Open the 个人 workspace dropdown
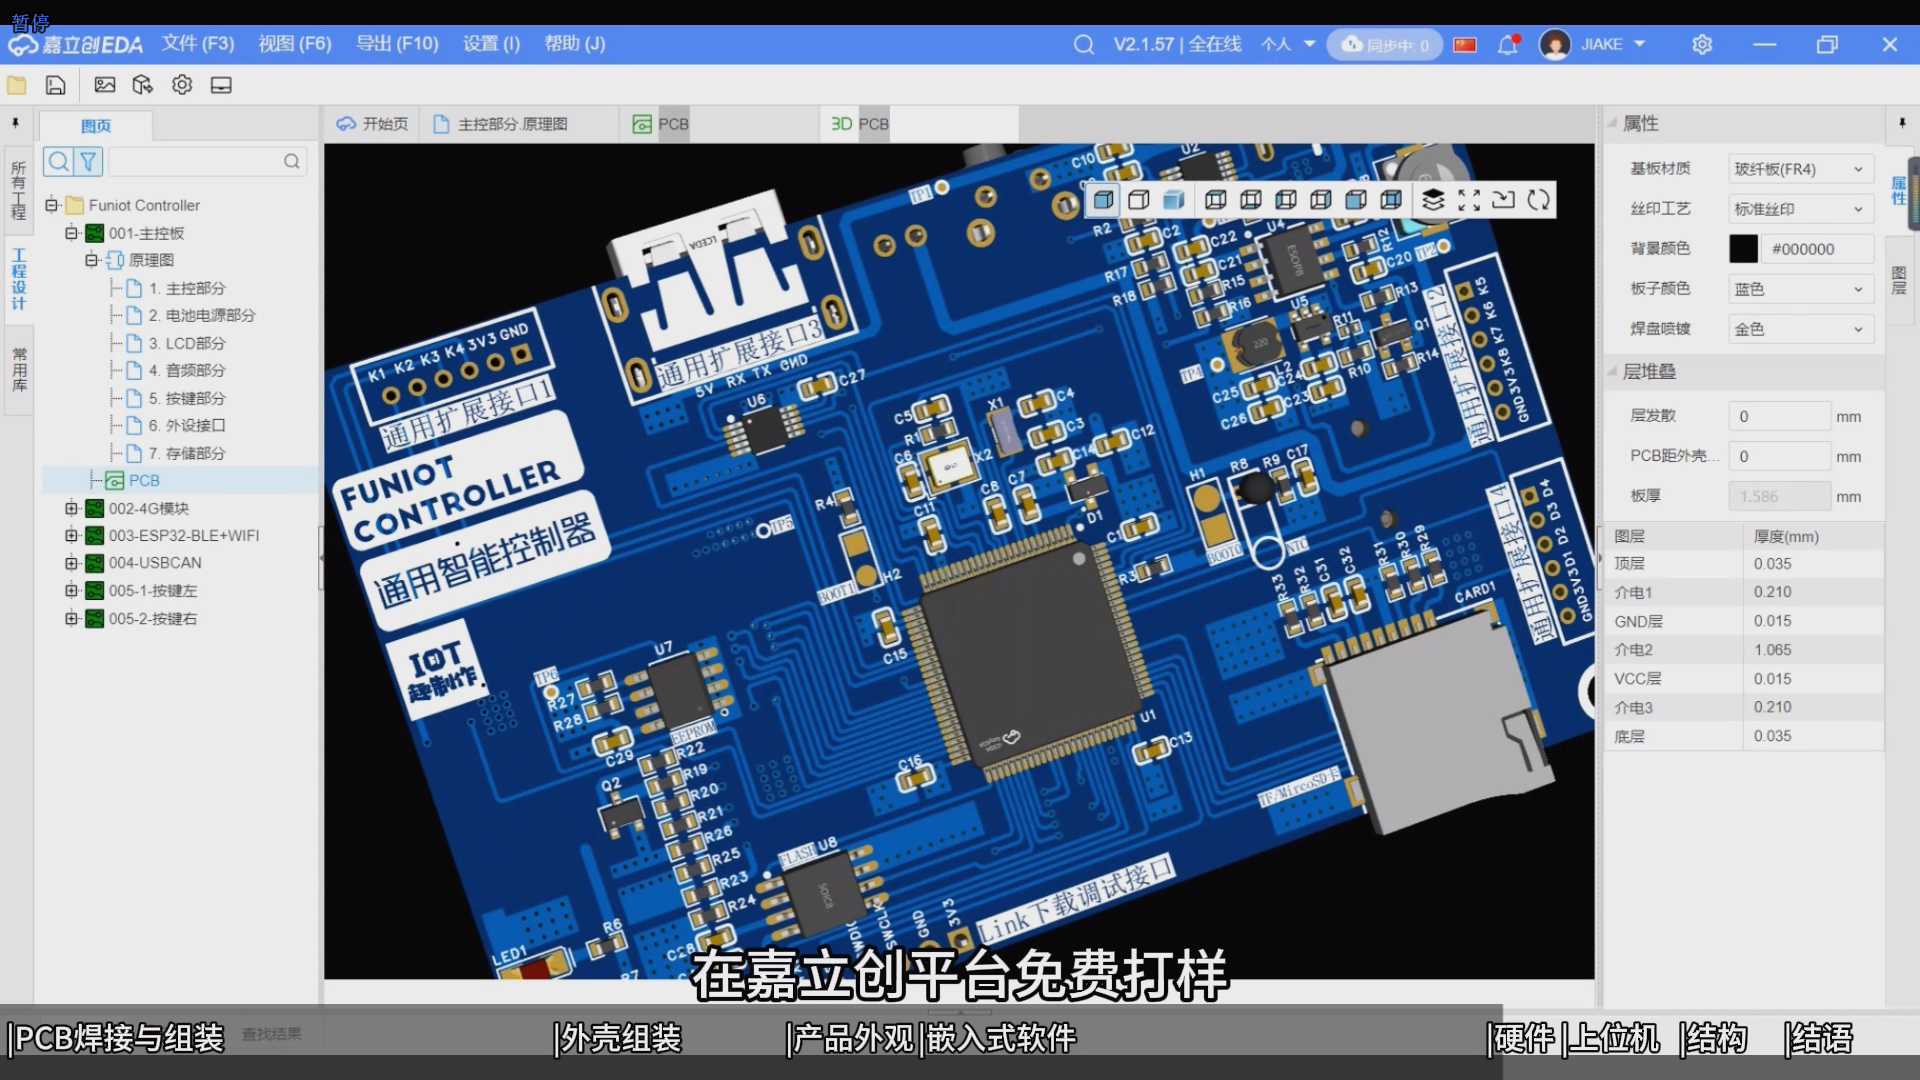This screenshot has width=1920, height=1080. point(1288,44)
